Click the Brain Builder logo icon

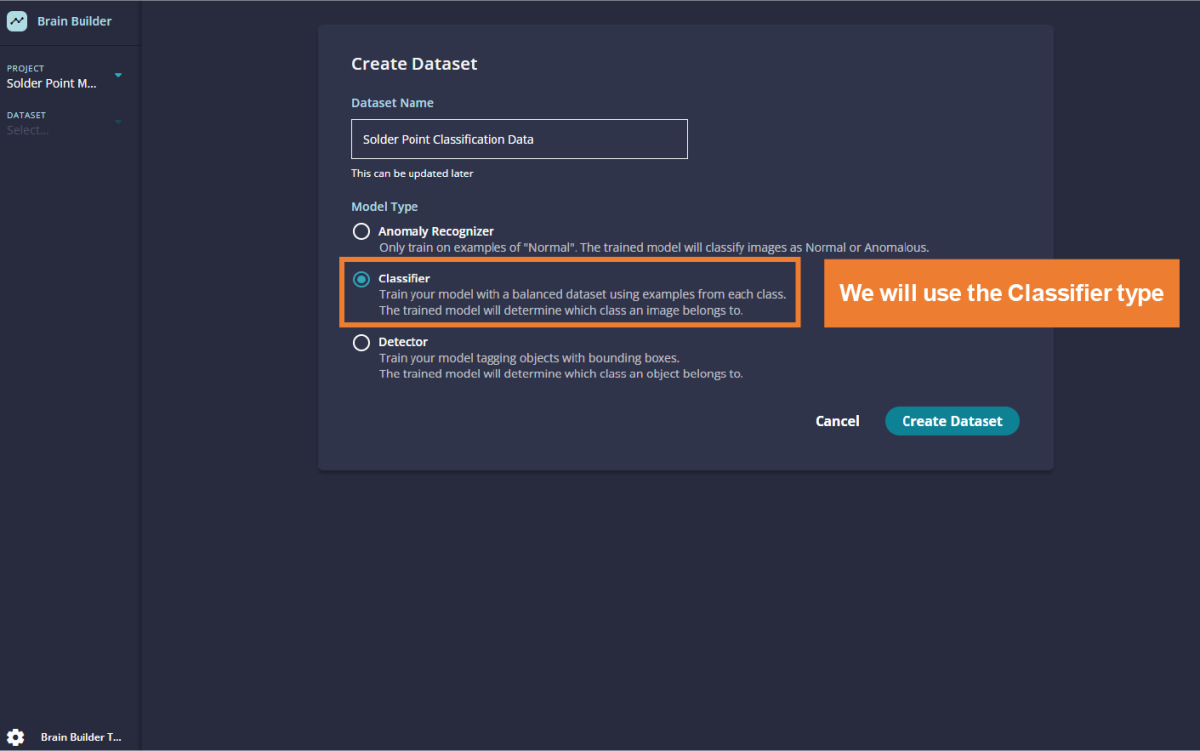tap(17, 21)
